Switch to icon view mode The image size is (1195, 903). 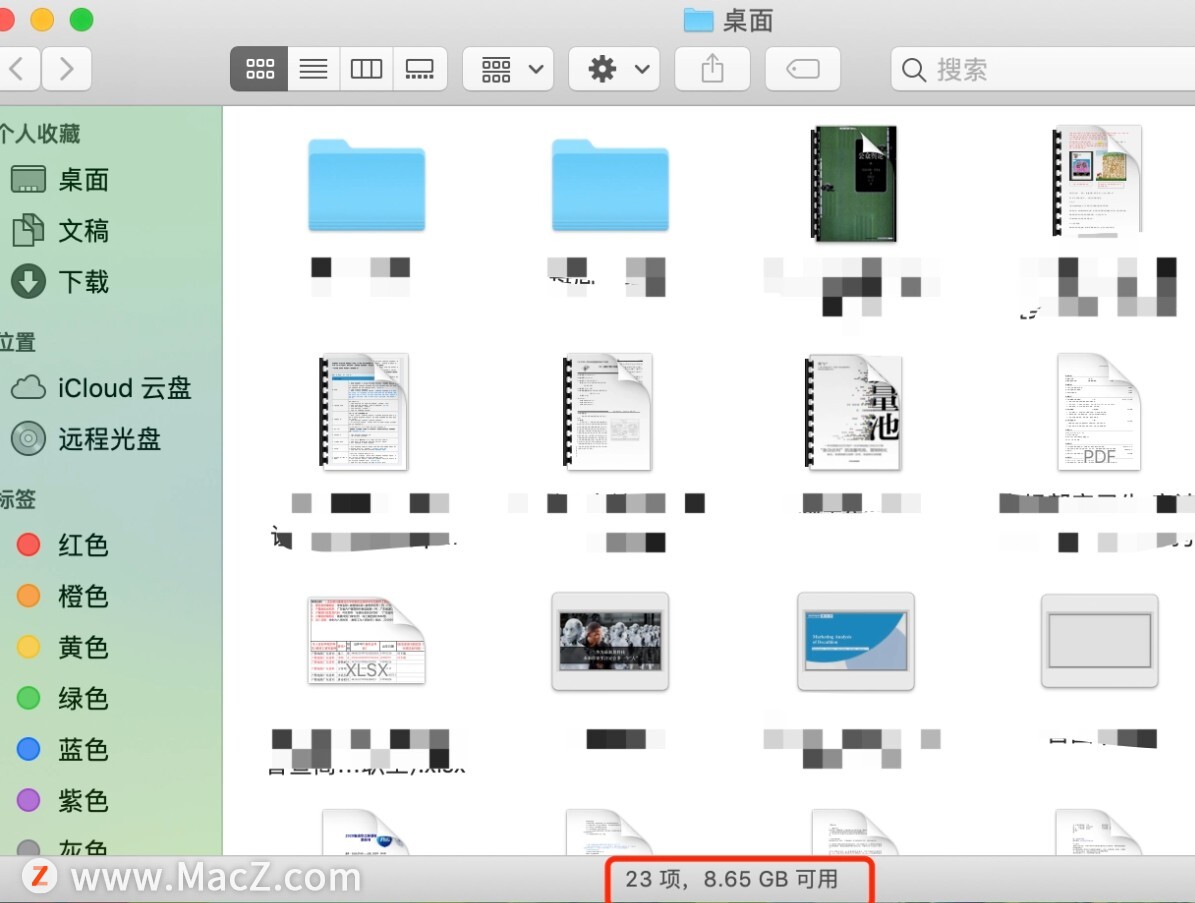pyautogui.click(x=259, y=69)
